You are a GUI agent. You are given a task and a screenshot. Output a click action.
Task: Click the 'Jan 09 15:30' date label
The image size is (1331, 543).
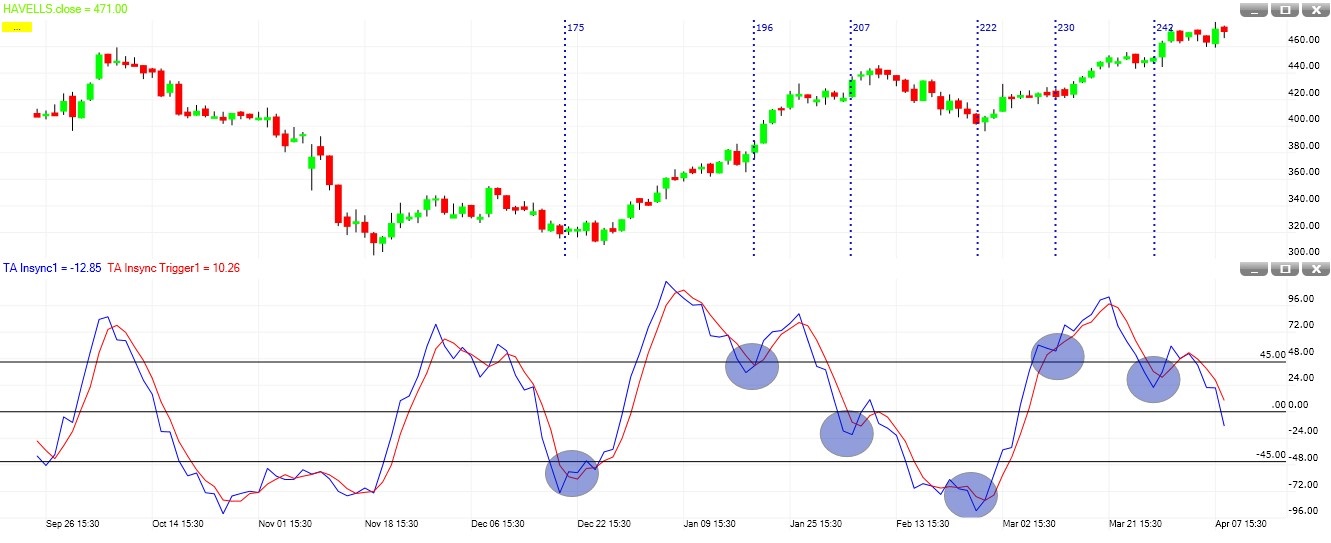[x=710, y=523]
